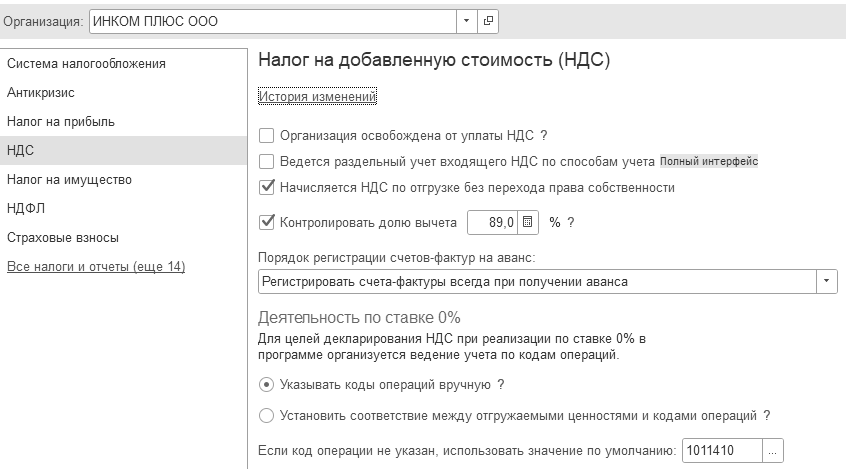
Task: Click the ellipsis button beside code 1011410
Action: point(773,451)
